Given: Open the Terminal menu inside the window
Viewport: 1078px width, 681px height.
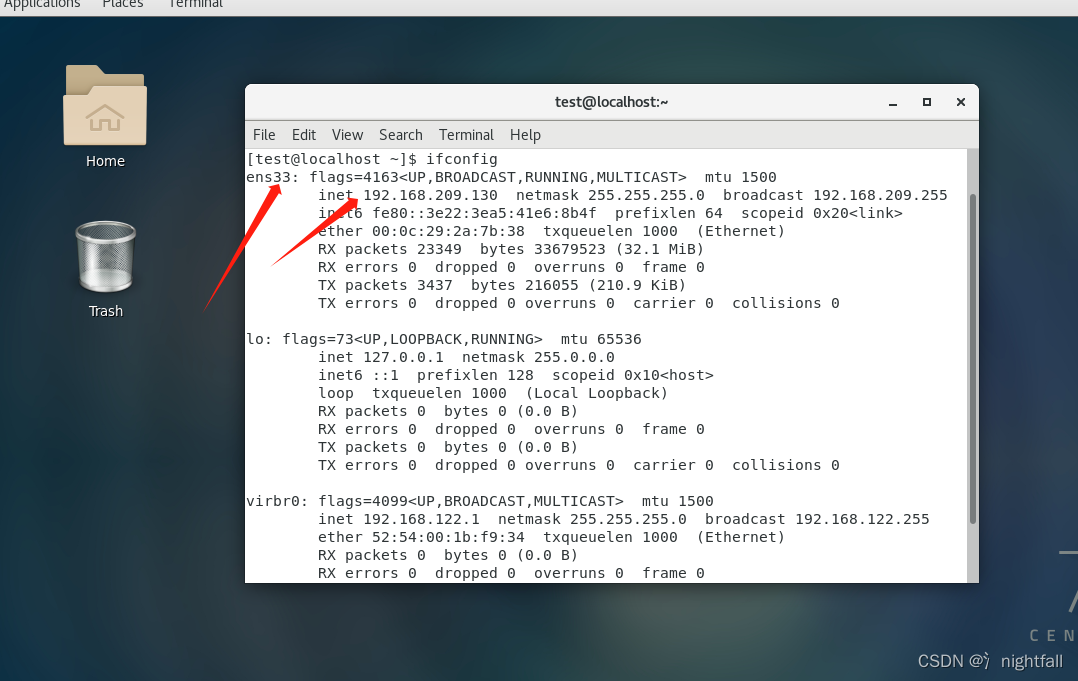Looking at the screenshot, I should pyautogui.click(x=466, y=135).
